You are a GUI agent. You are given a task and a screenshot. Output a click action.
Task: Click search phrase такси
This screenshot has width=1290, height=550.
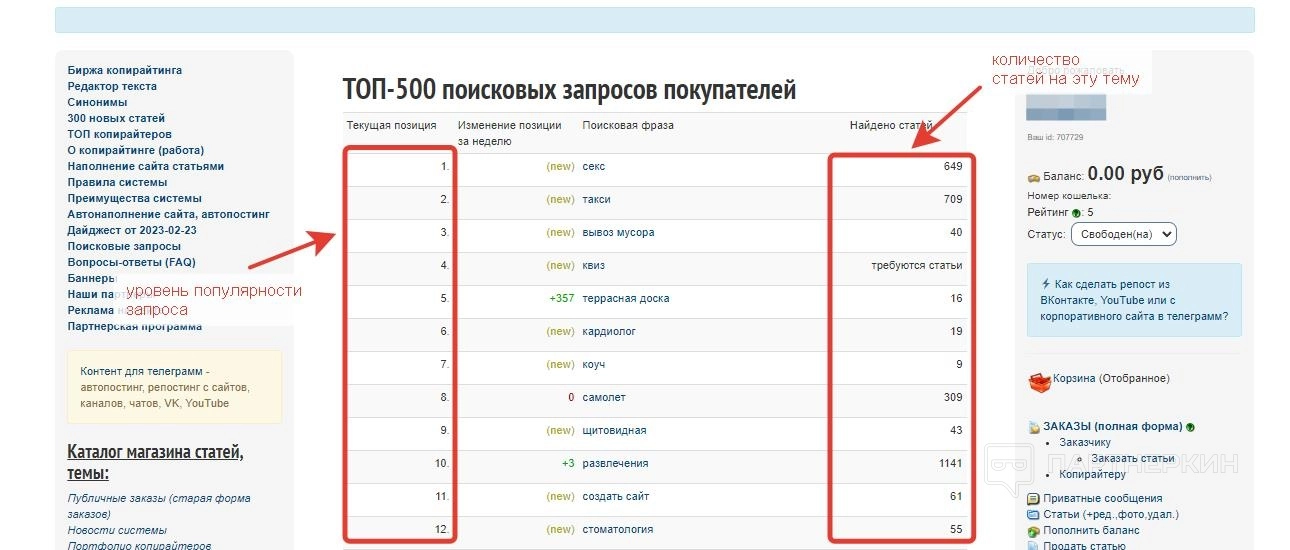[x=597, y=200]
